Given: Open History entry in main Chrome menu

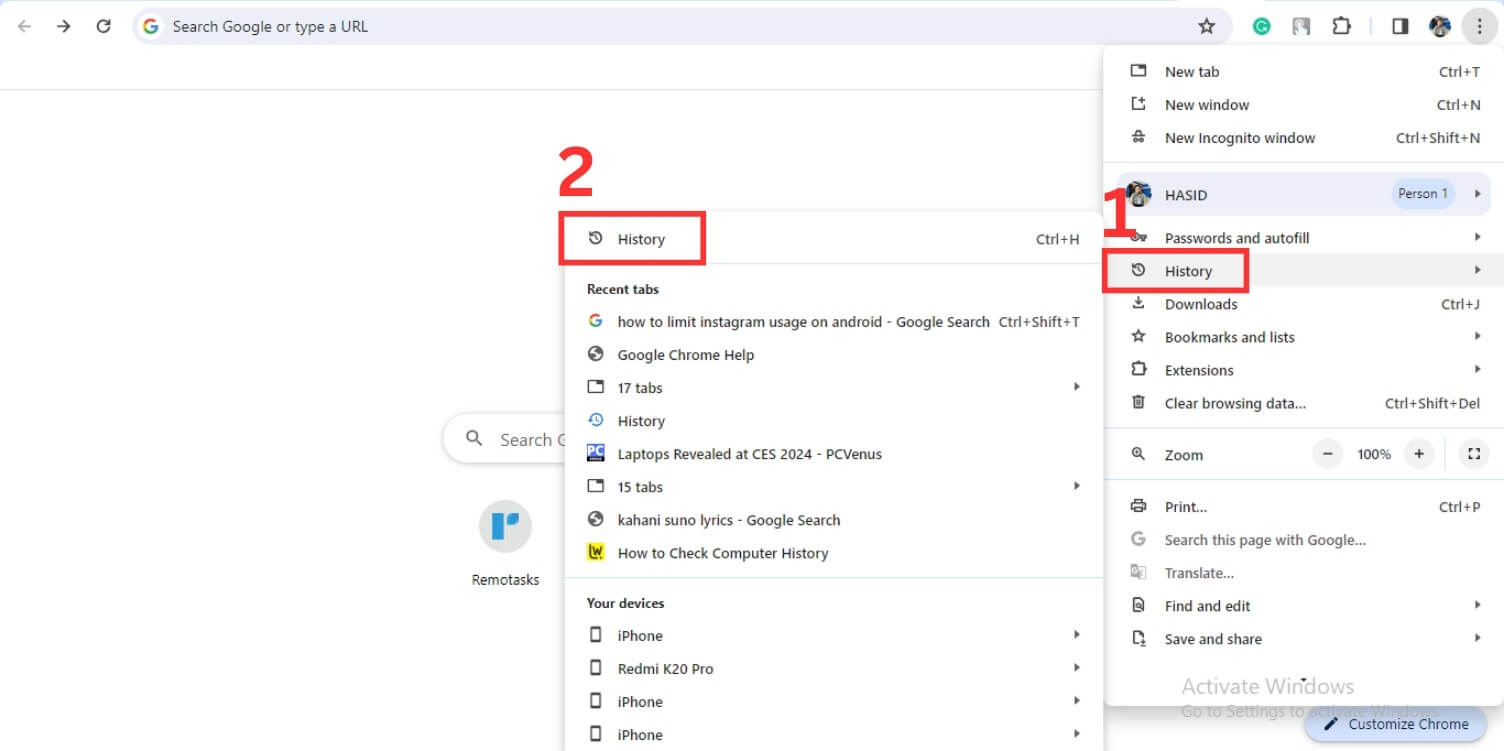Looking at the screenshot, I should (1303, 271).
